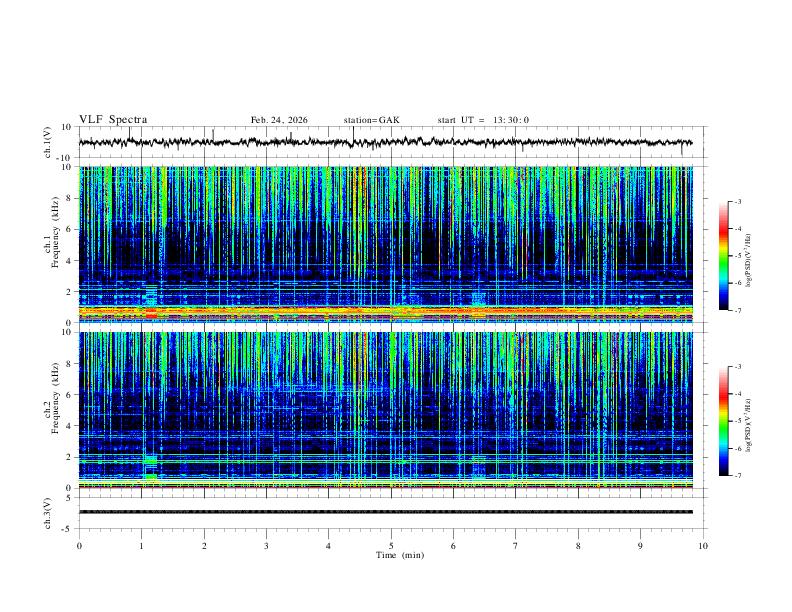Click the "4" minute tick on time axis

tap(328, 546)
